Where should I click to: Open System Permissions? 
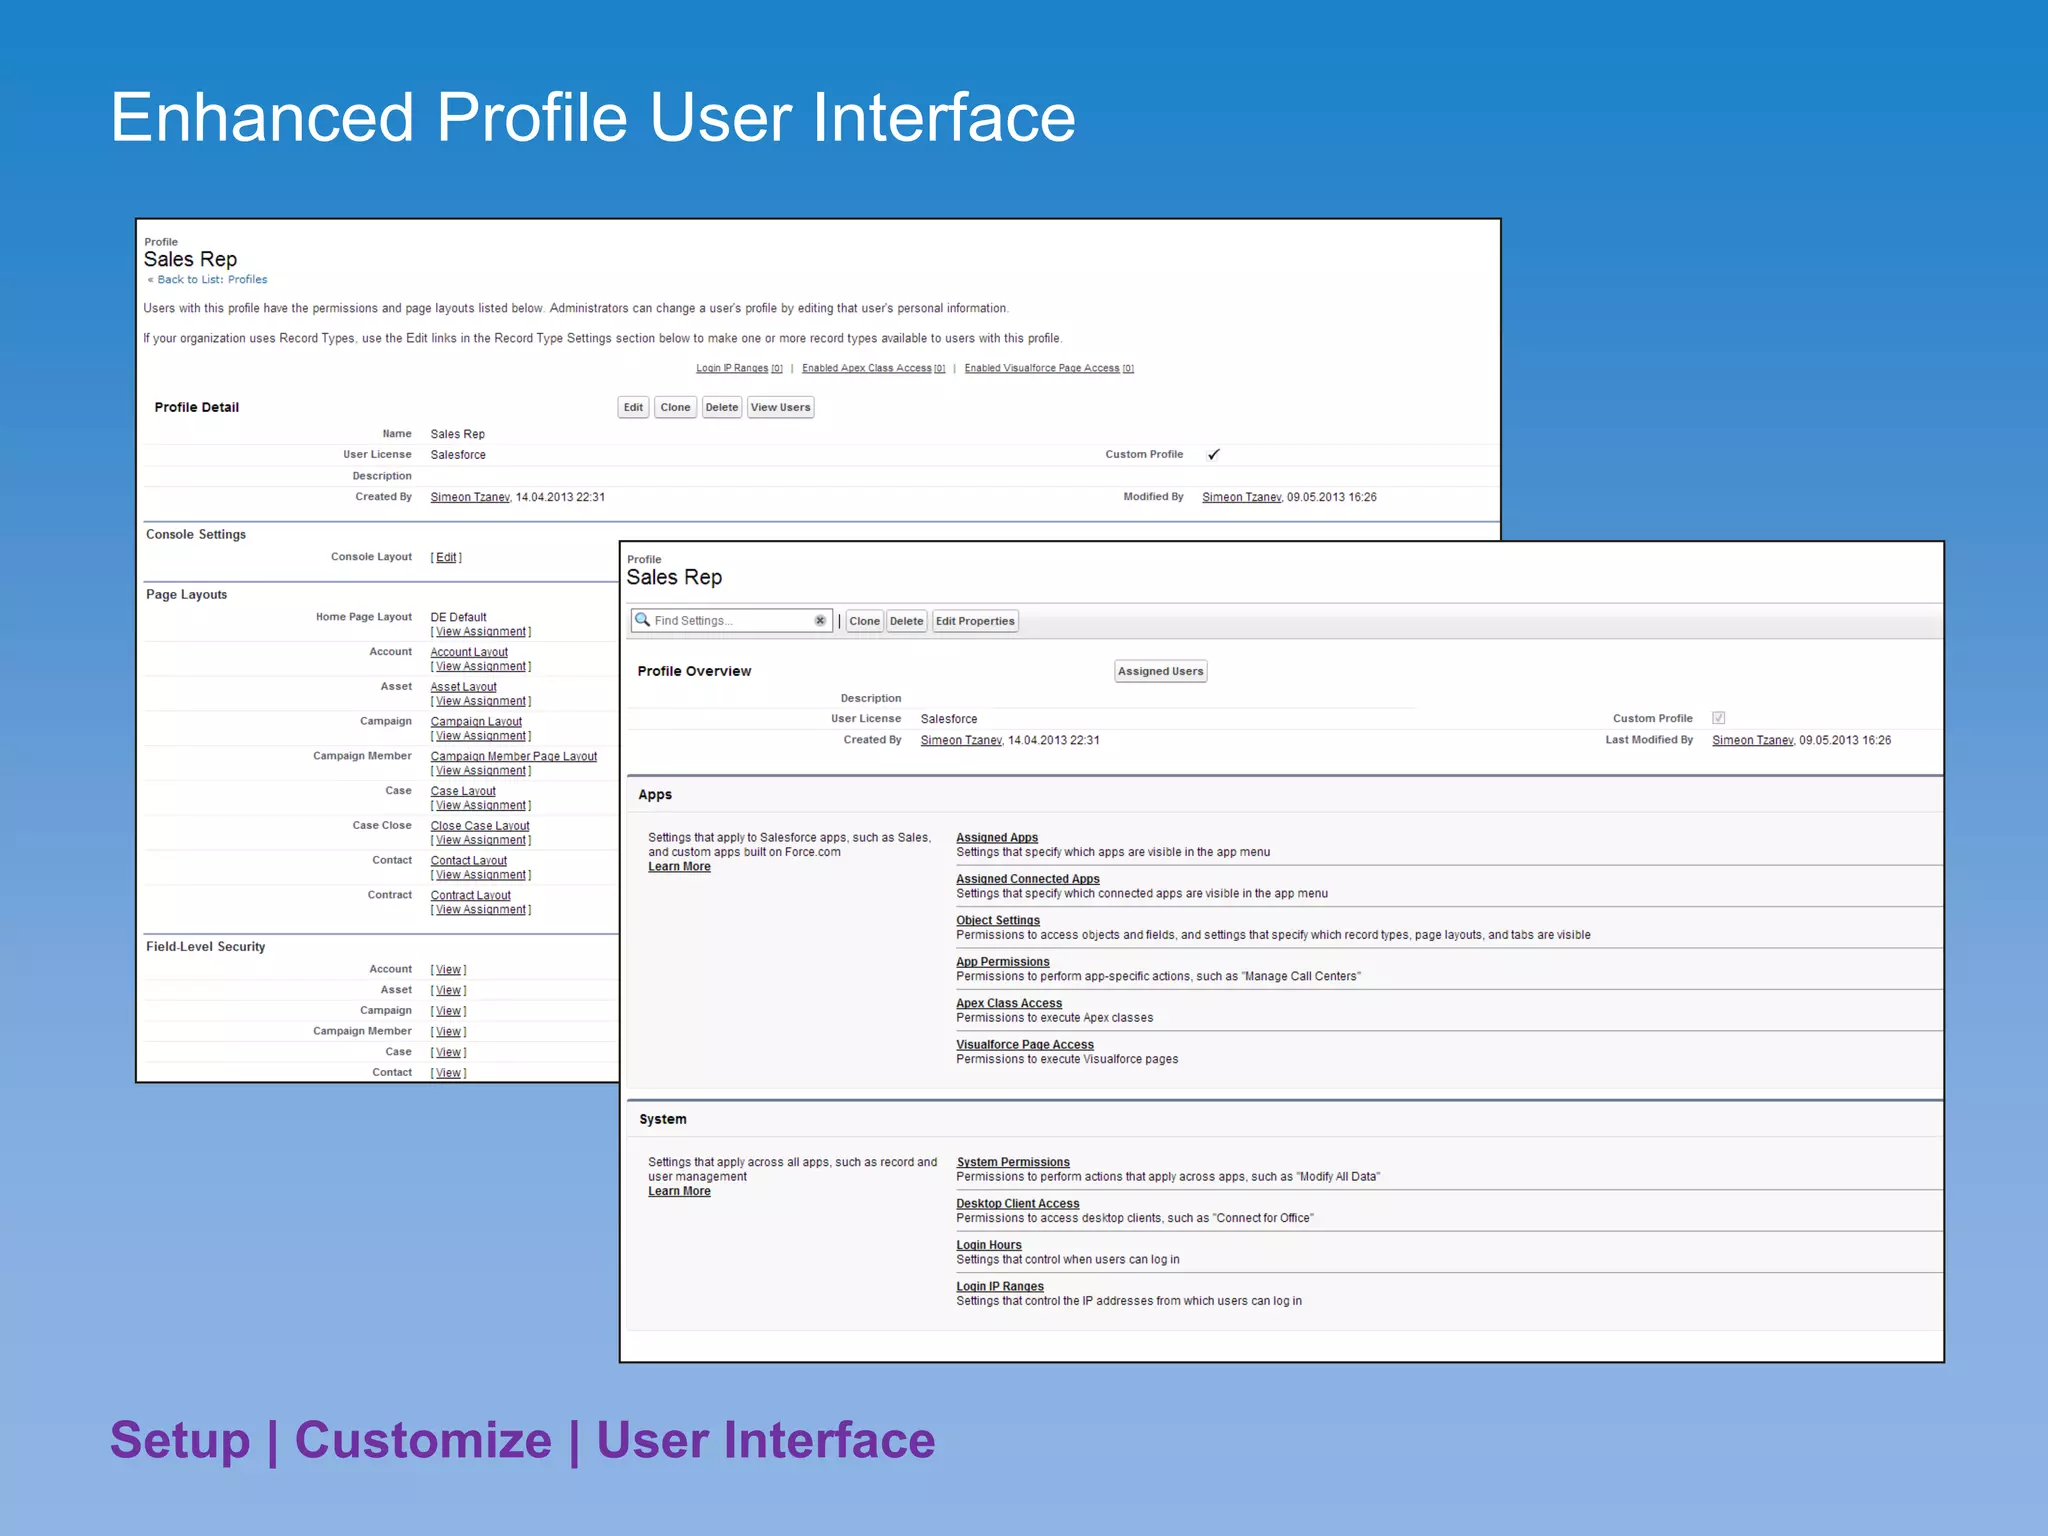(x=1013, y=1162)
